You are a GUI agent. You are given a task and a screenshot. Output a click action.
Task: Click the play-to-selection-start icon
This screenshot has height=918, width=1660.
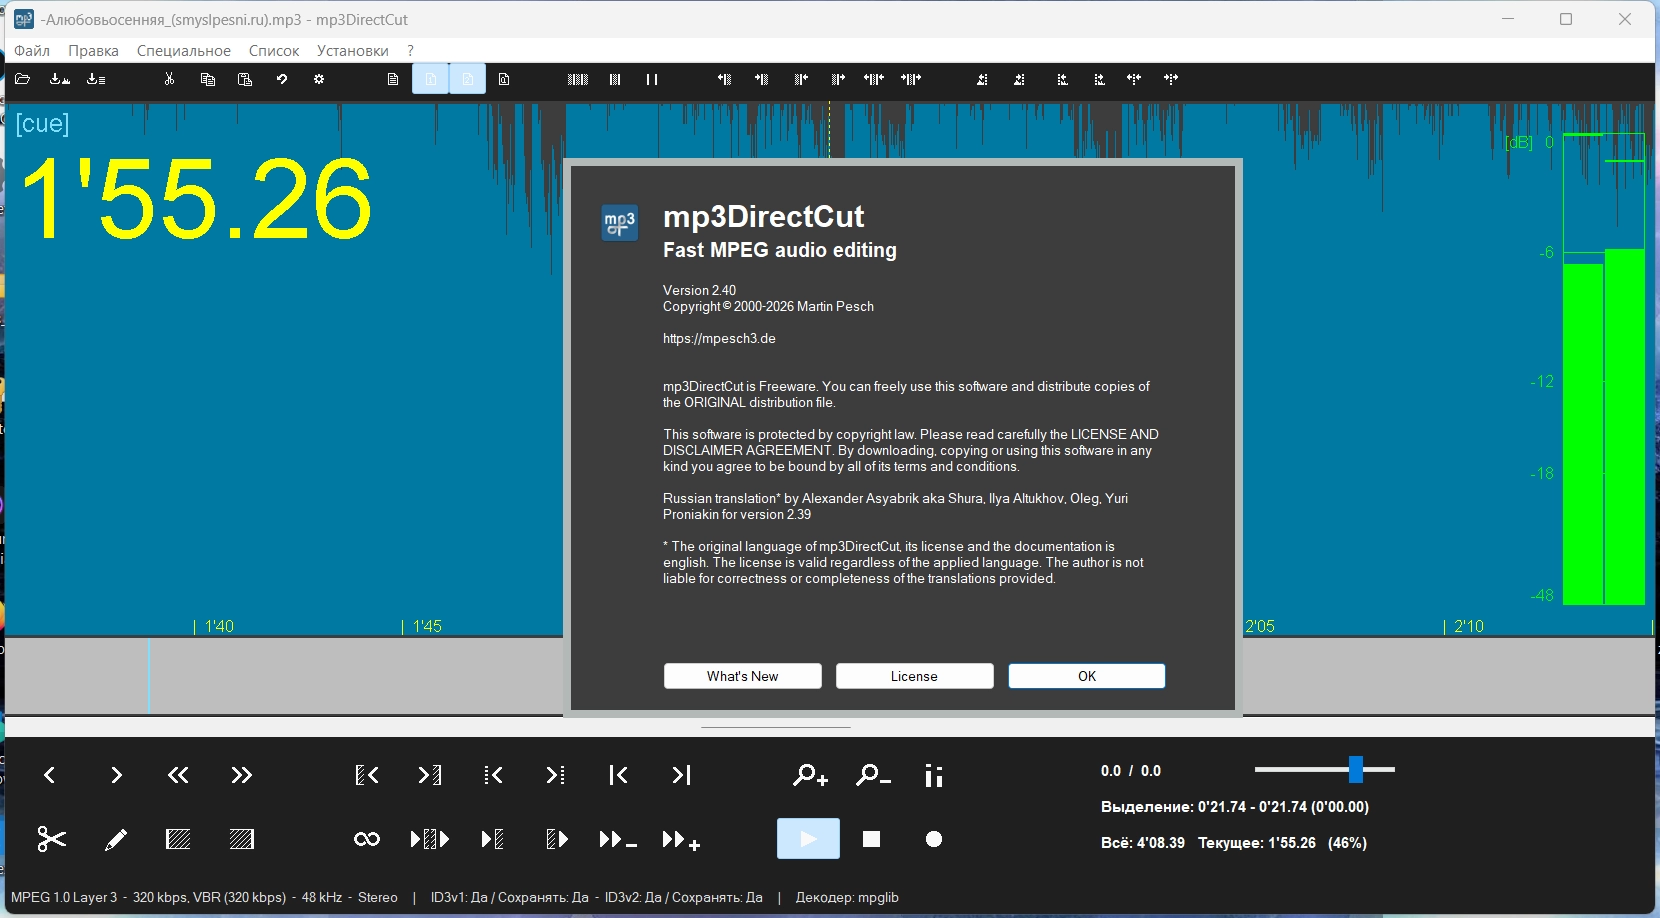492,839
